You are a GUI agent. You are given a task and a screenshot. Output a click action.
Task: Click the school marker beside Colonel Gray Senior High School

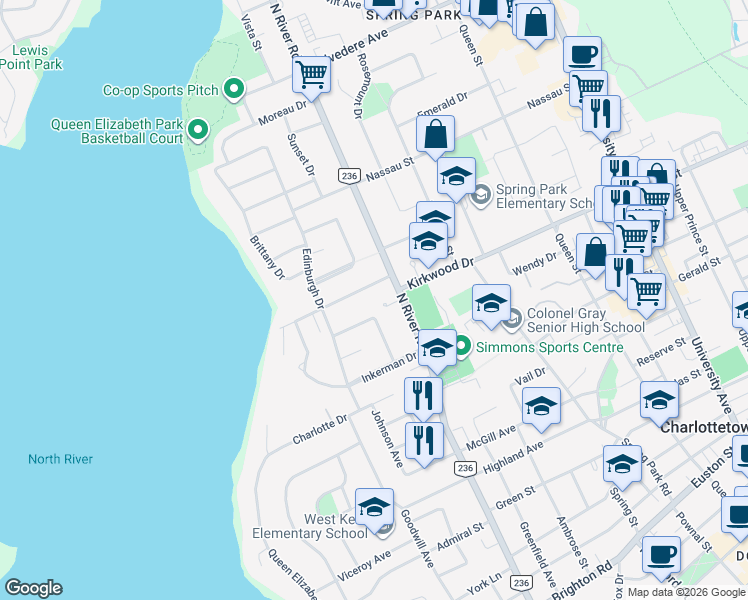491,304
